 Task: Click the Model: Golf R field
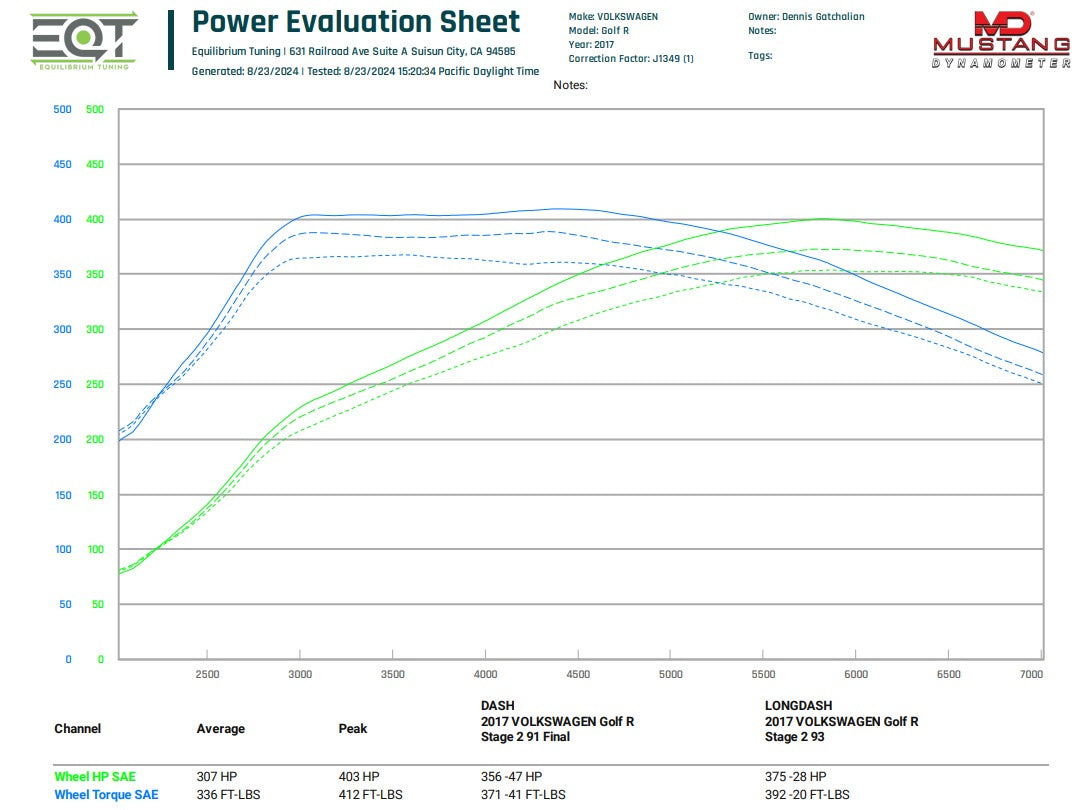[x=599, y=31]
